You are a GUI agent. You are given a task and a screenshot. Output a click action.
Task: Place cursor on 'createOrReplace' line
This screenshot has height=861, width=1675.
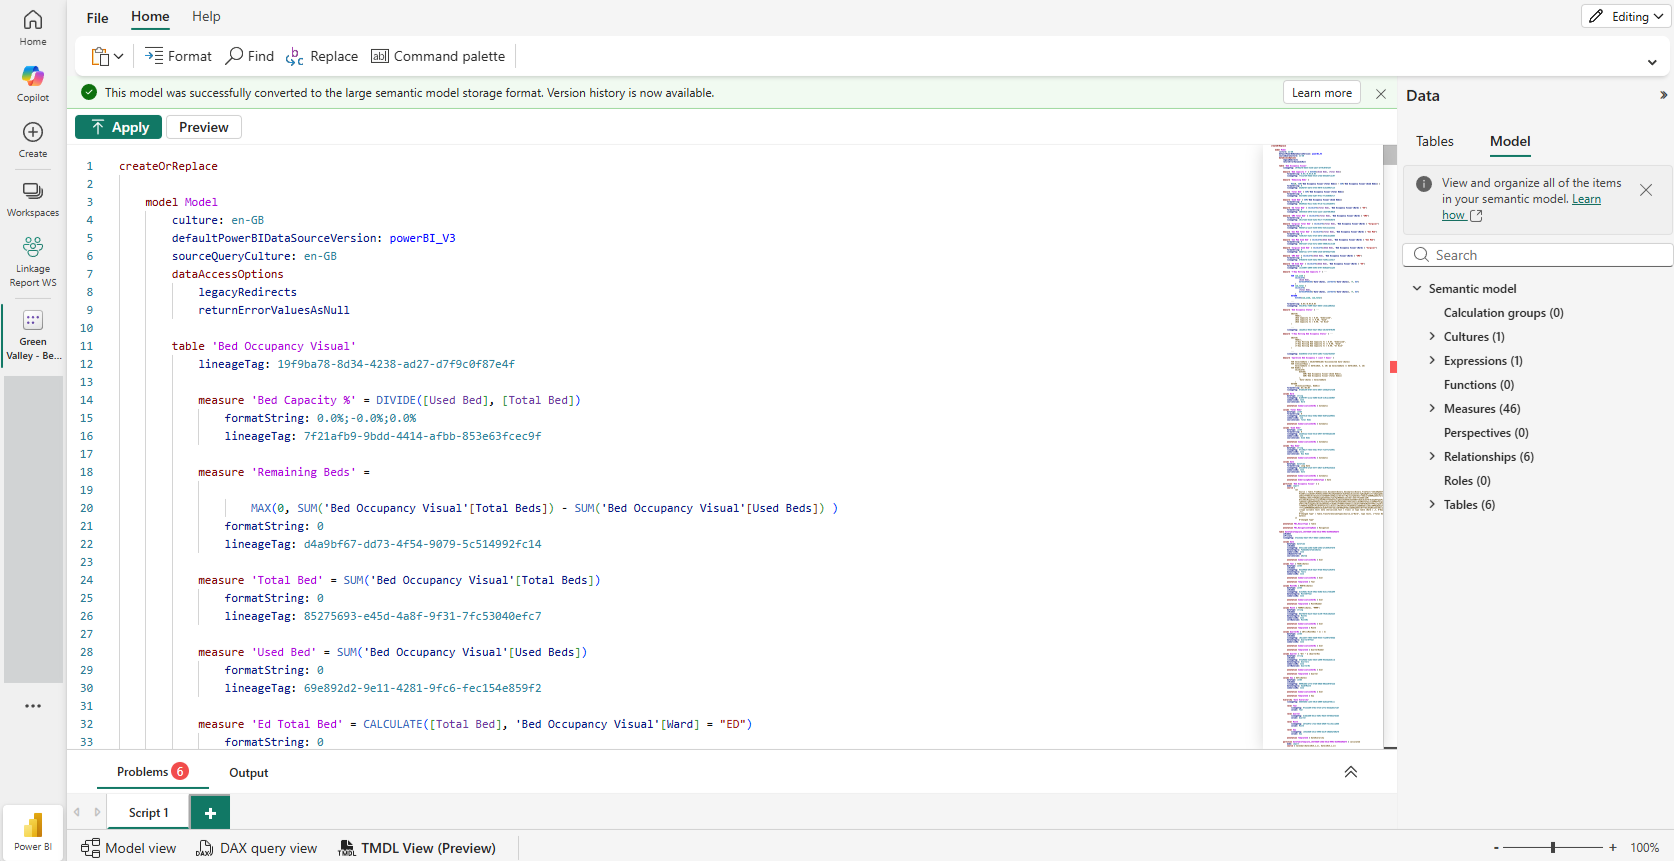click(x=168, y=166)
